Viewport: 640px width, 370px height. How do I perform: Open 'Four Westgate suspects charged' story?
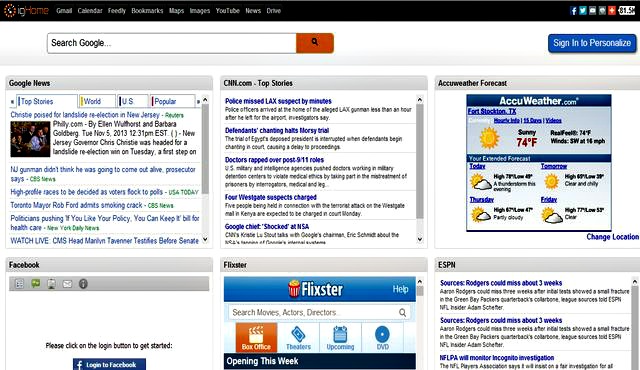click(x=271, y=197)
